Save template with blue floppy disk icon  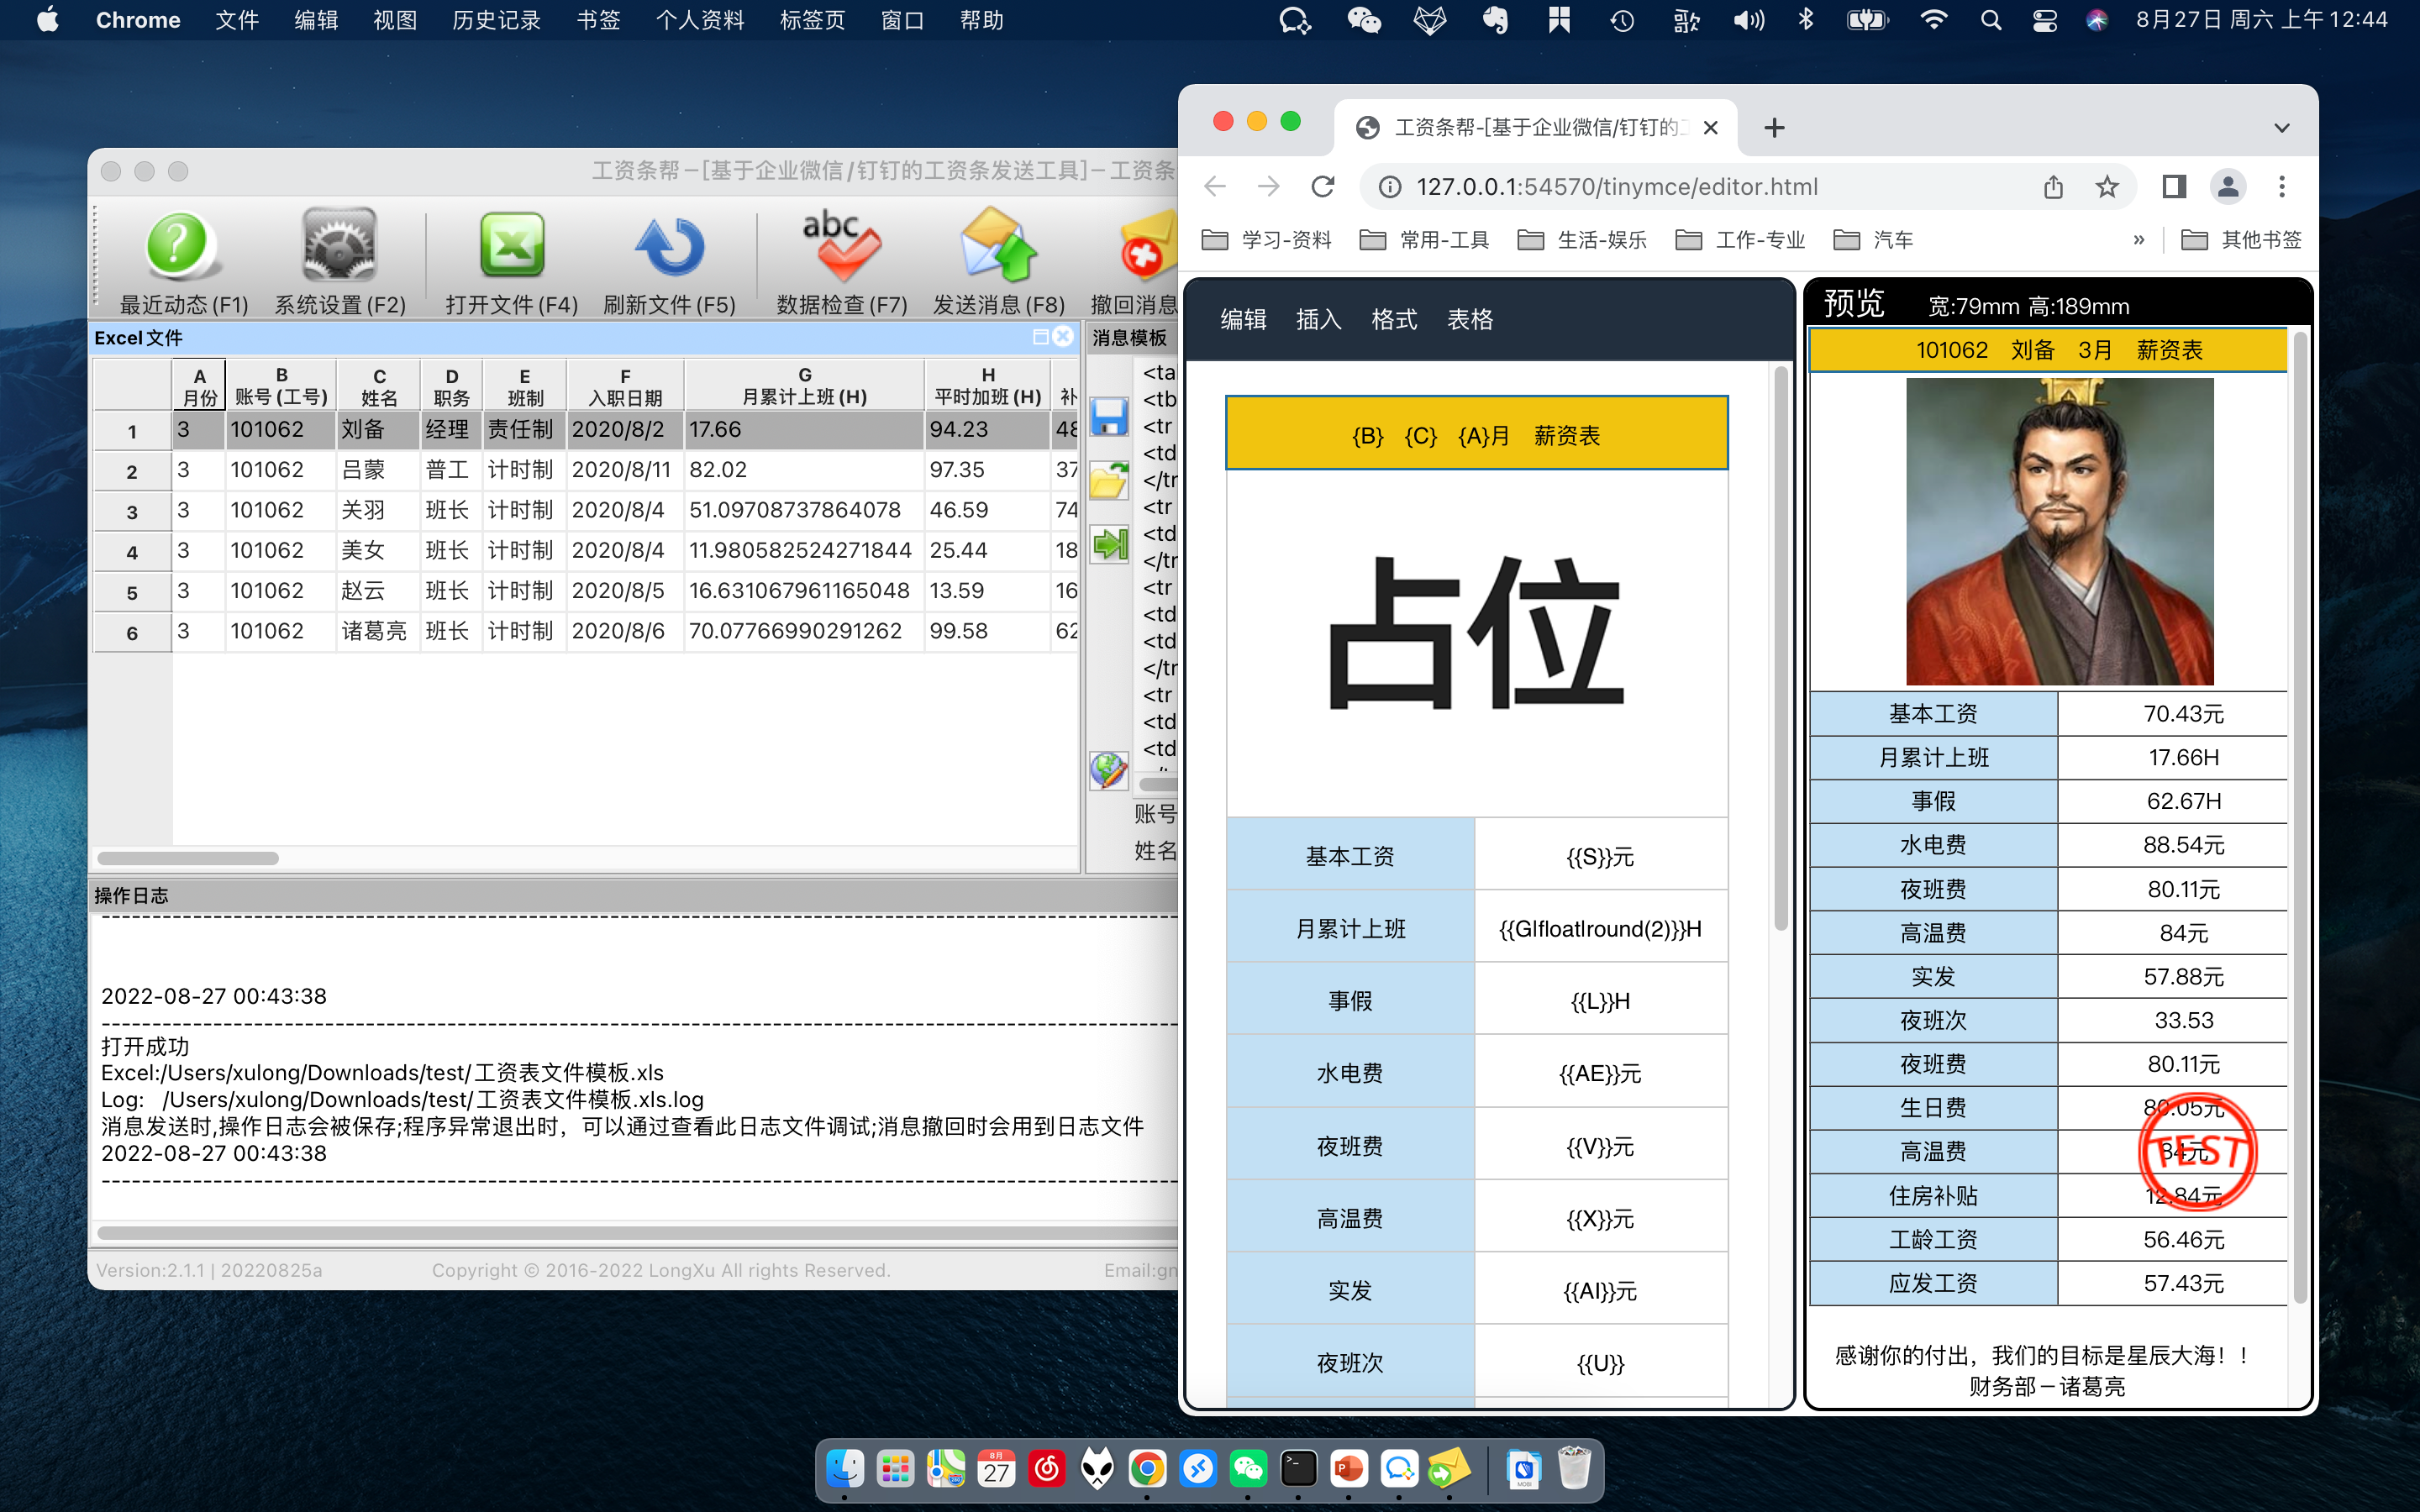coord(1109,416)
